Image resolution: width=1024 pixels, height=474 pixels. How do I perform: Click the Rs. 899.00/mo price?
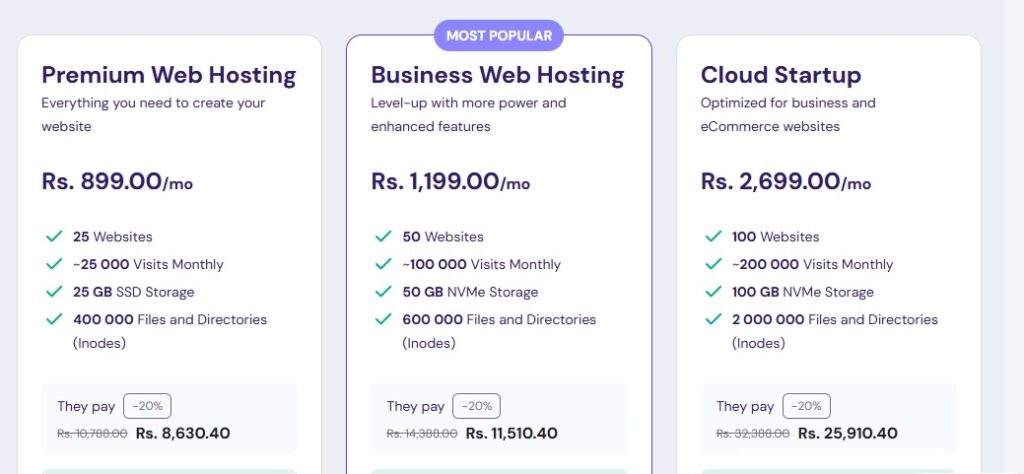point(118,182)
